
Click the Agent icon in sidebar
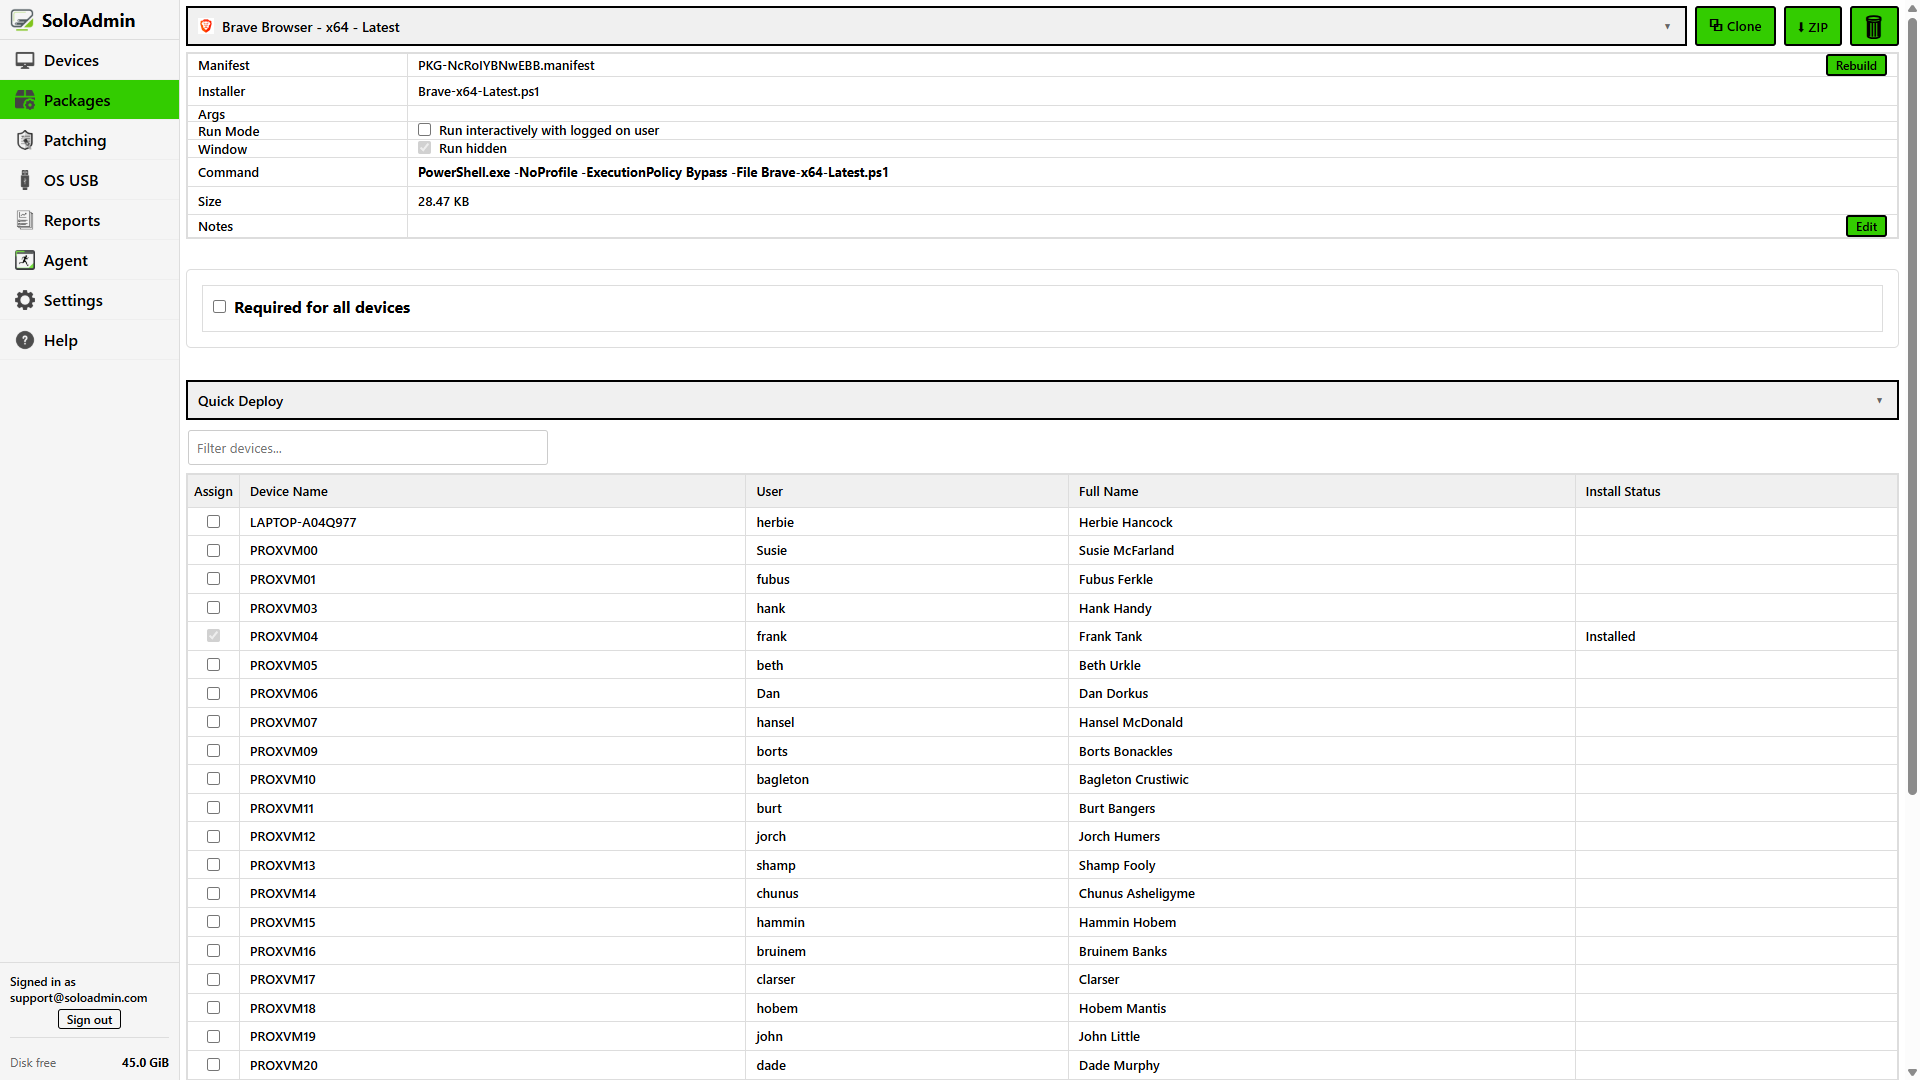[25, 261]
